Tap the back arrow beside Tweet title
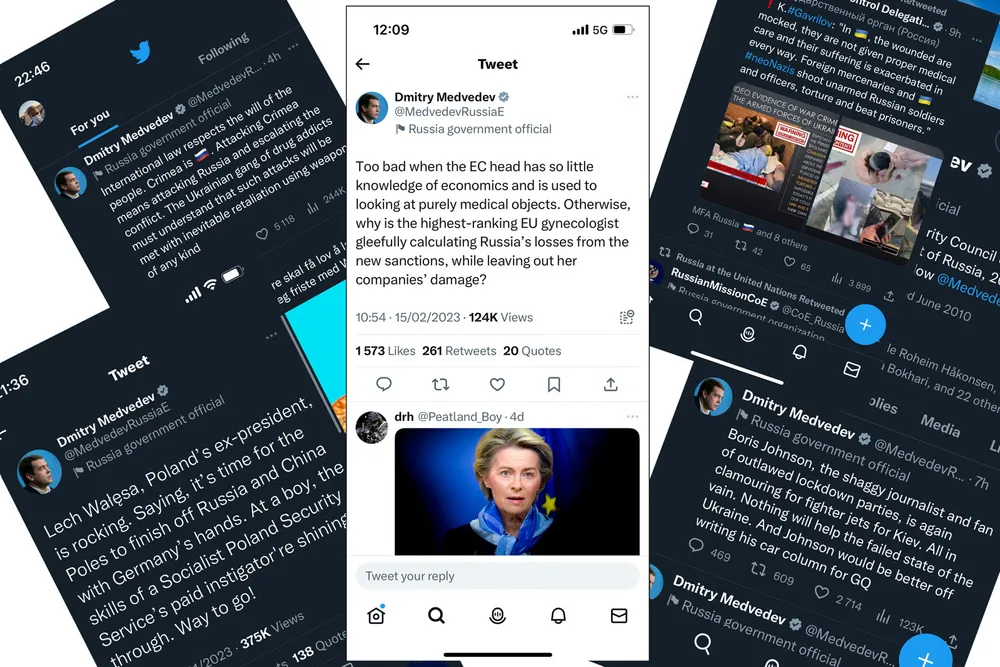Image resolution: width=1000 pixels, height=667 pixels. pos(363,64)
